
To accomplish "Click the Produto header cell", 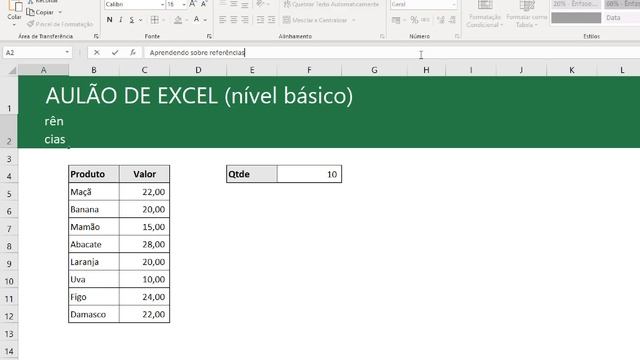I will coord(94,174).
